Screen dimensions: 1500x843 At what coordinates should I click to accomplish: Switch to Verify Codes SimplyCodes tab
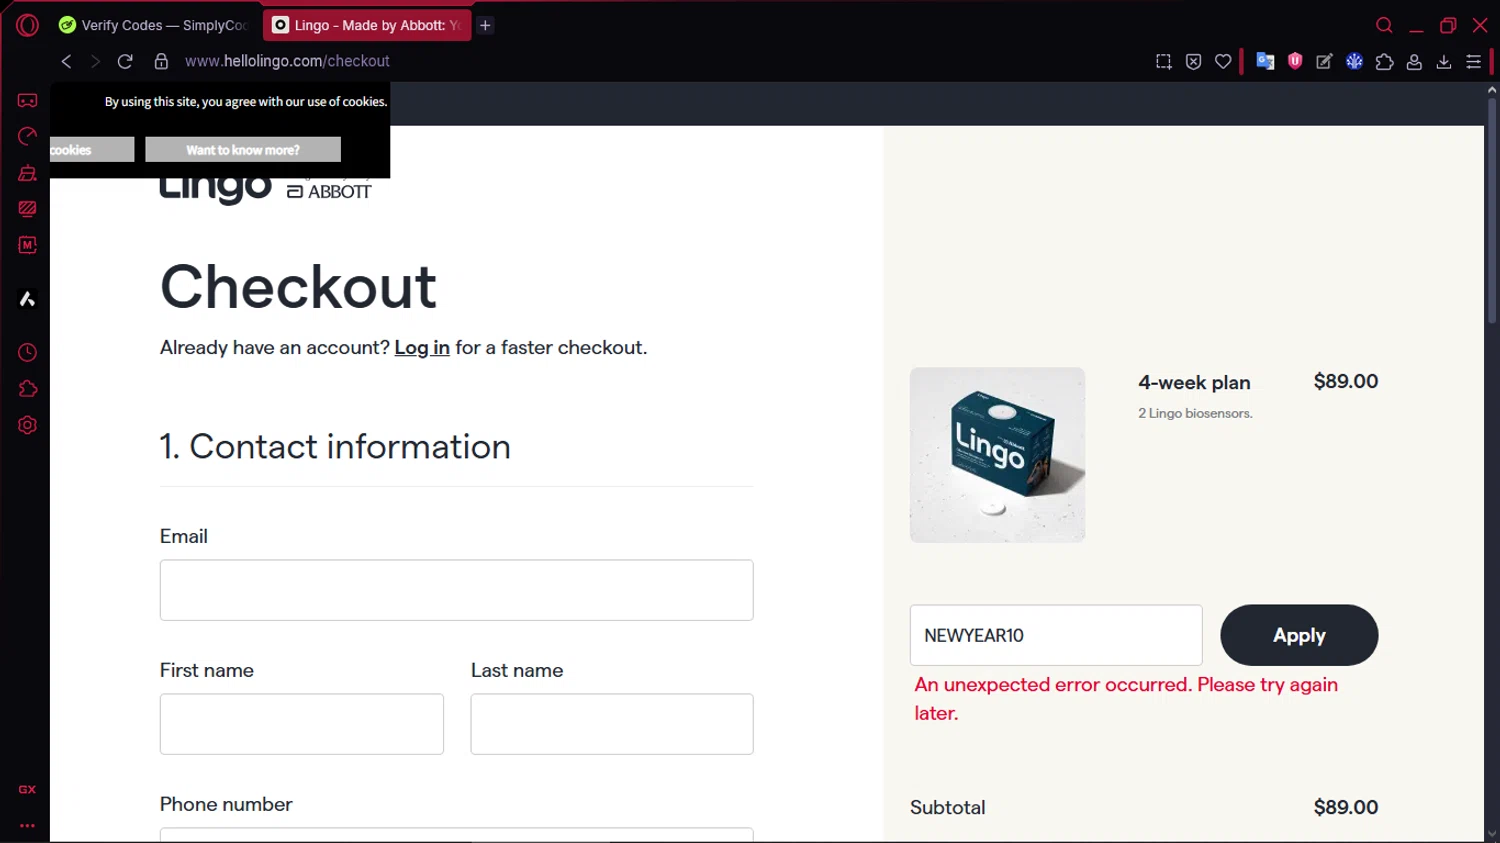coord(154,25)
